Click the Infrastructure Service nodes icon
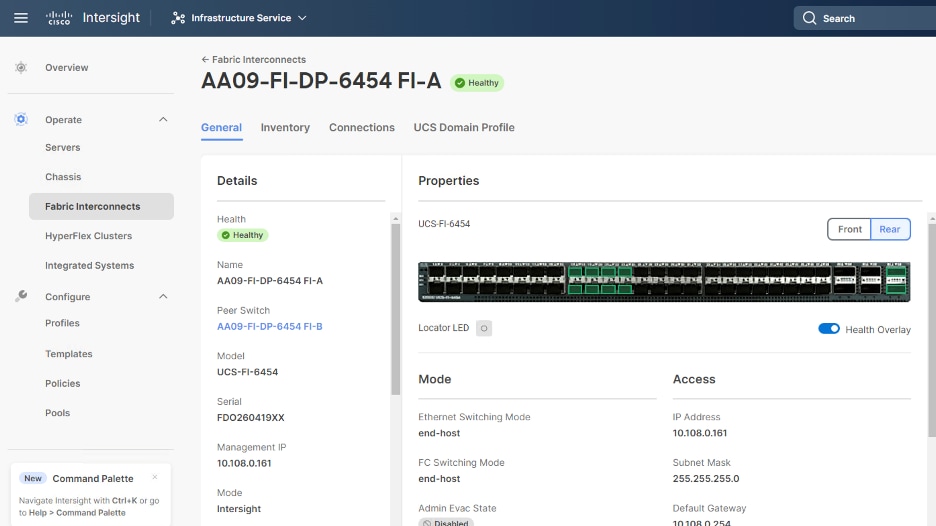Viewport: 936px width, 526px height. [x=178, y=18]
